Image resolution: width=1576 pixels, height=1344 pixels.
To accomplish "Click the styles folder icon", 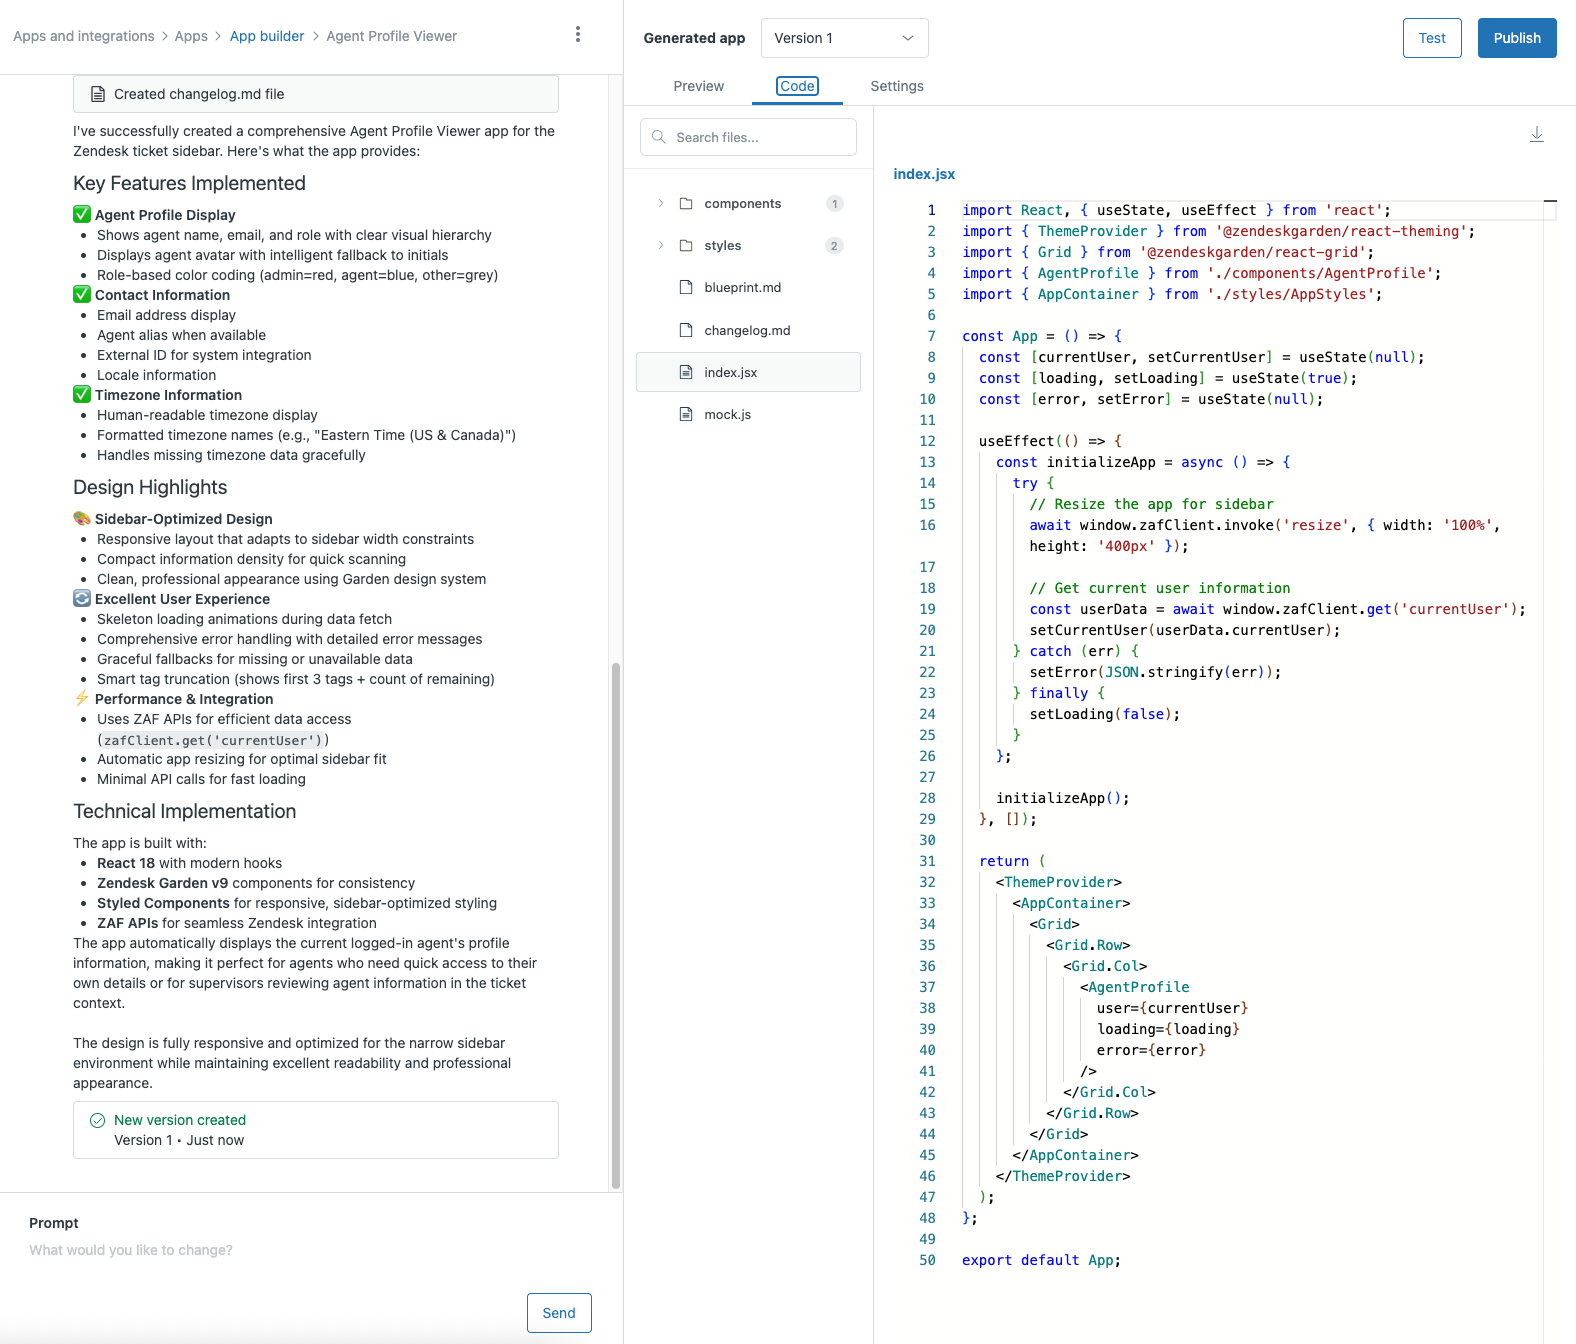I will [686, 246].
